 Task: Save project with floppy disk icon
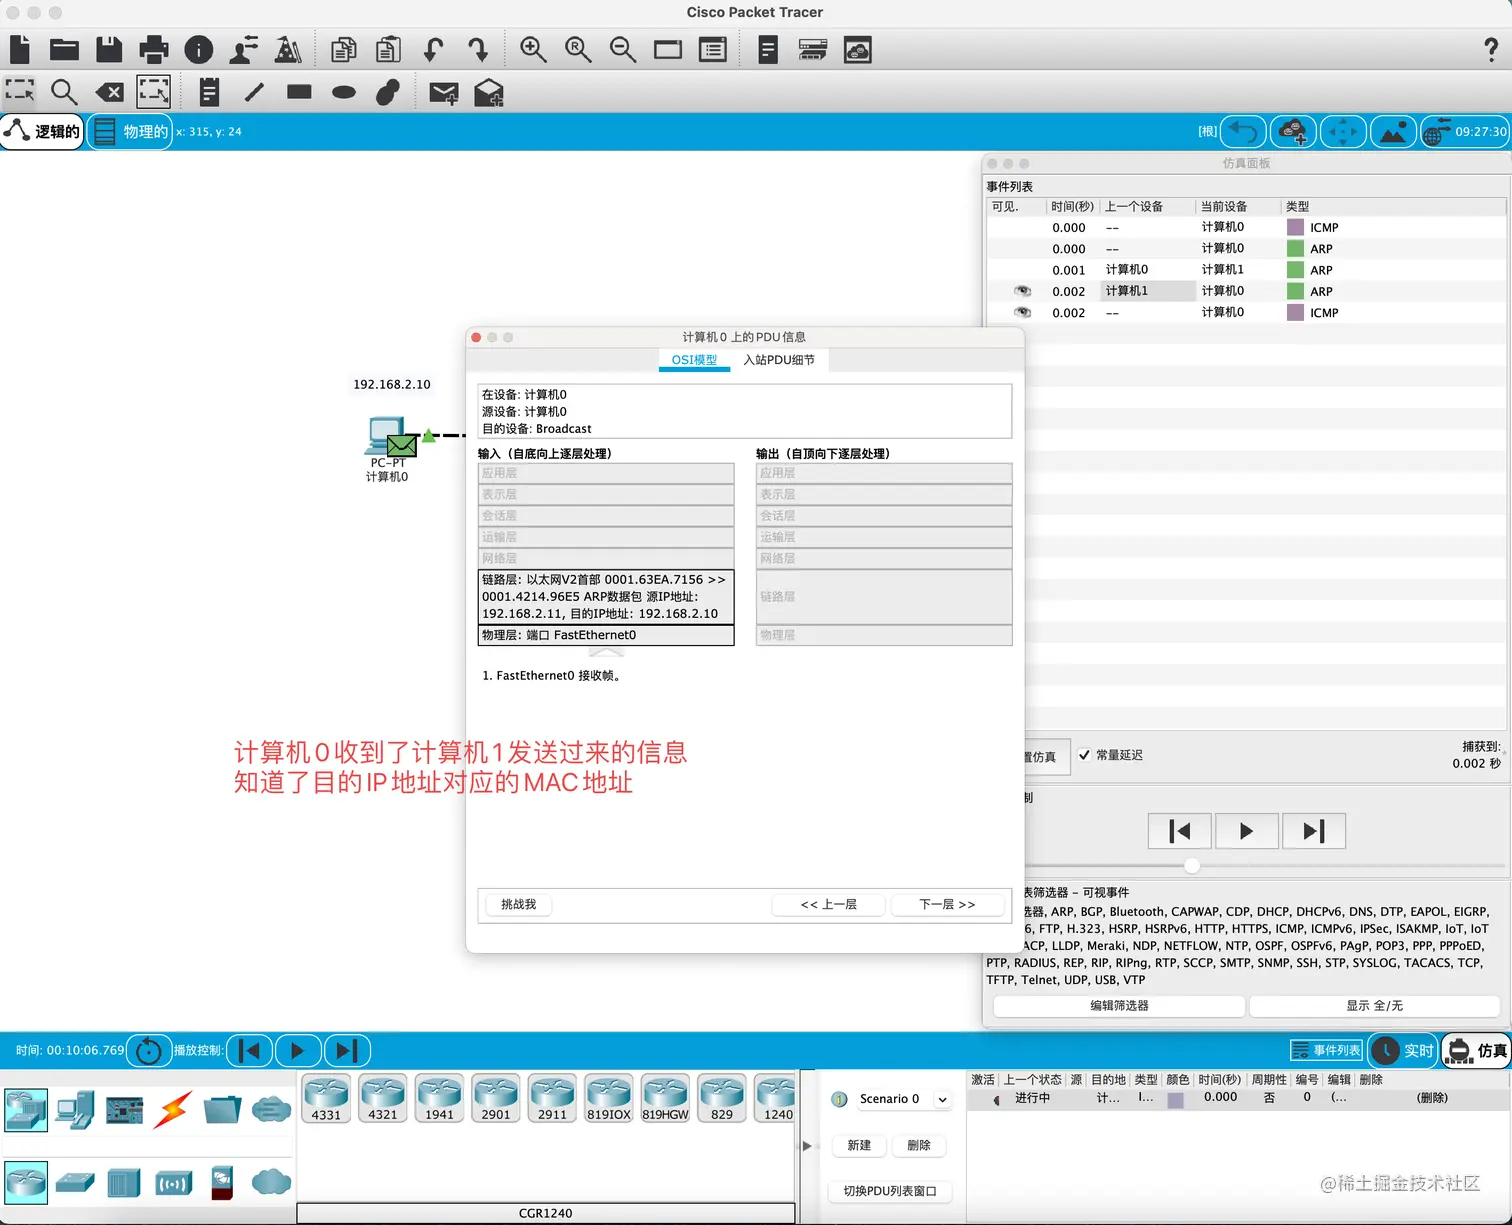pos(109,49)
